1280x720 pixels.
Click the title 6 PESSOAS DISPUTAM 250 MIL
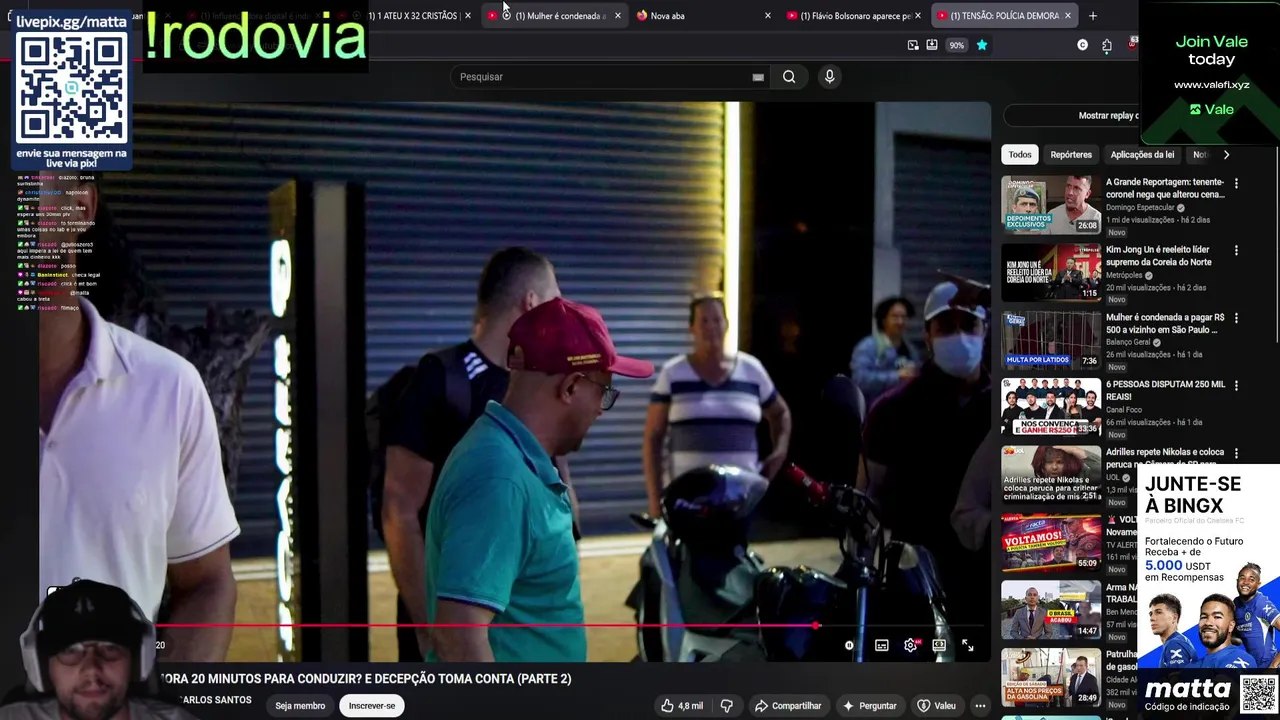click(1165, 390)
